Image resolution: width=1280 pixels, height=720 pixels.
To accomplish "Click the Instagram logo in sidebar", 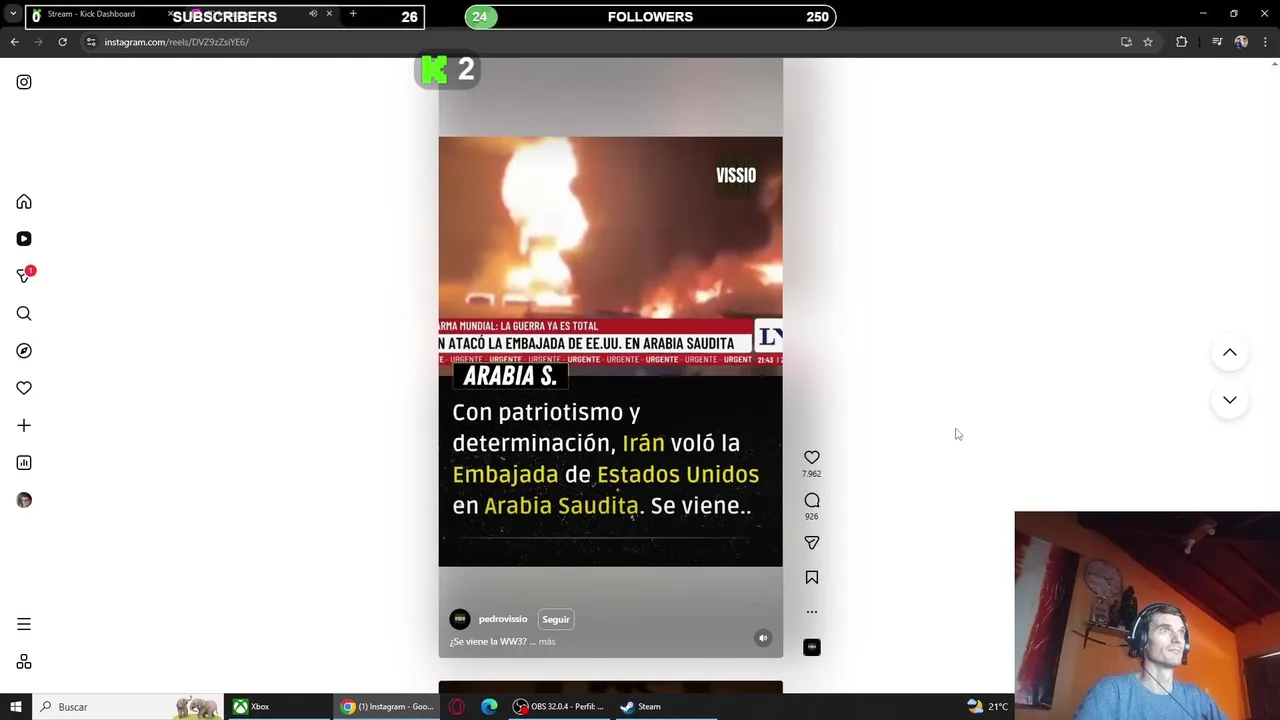I will (x=24, y=82).
